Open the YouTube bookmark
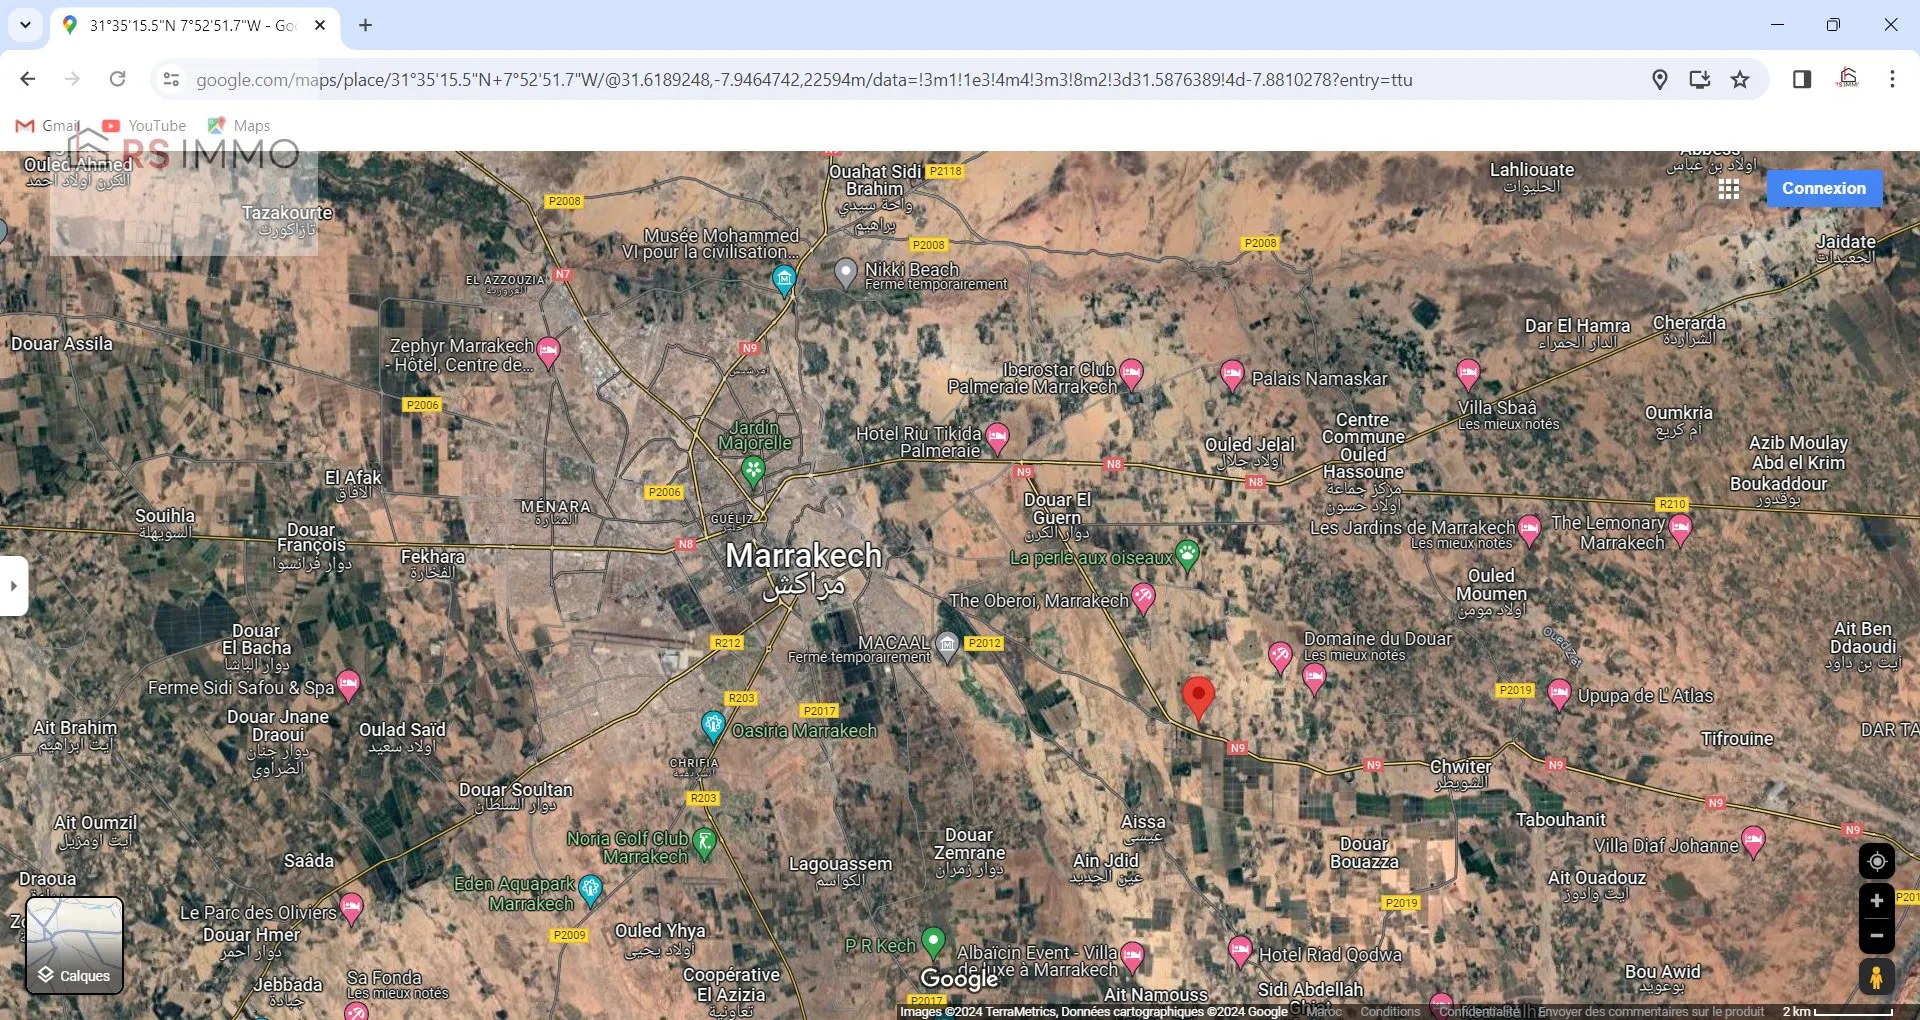The image size is (1920, 1020). pyautogui.click(x=145, y=125)
